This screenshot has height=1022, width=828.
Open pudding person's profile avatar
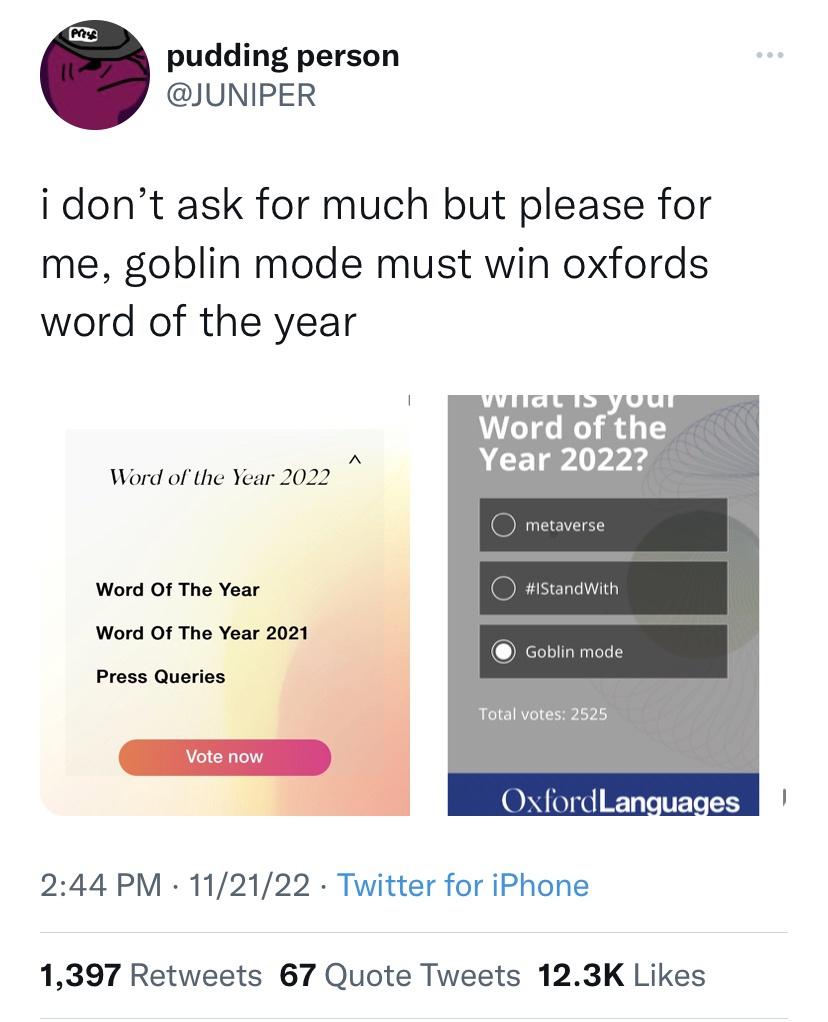coord(94,75)
